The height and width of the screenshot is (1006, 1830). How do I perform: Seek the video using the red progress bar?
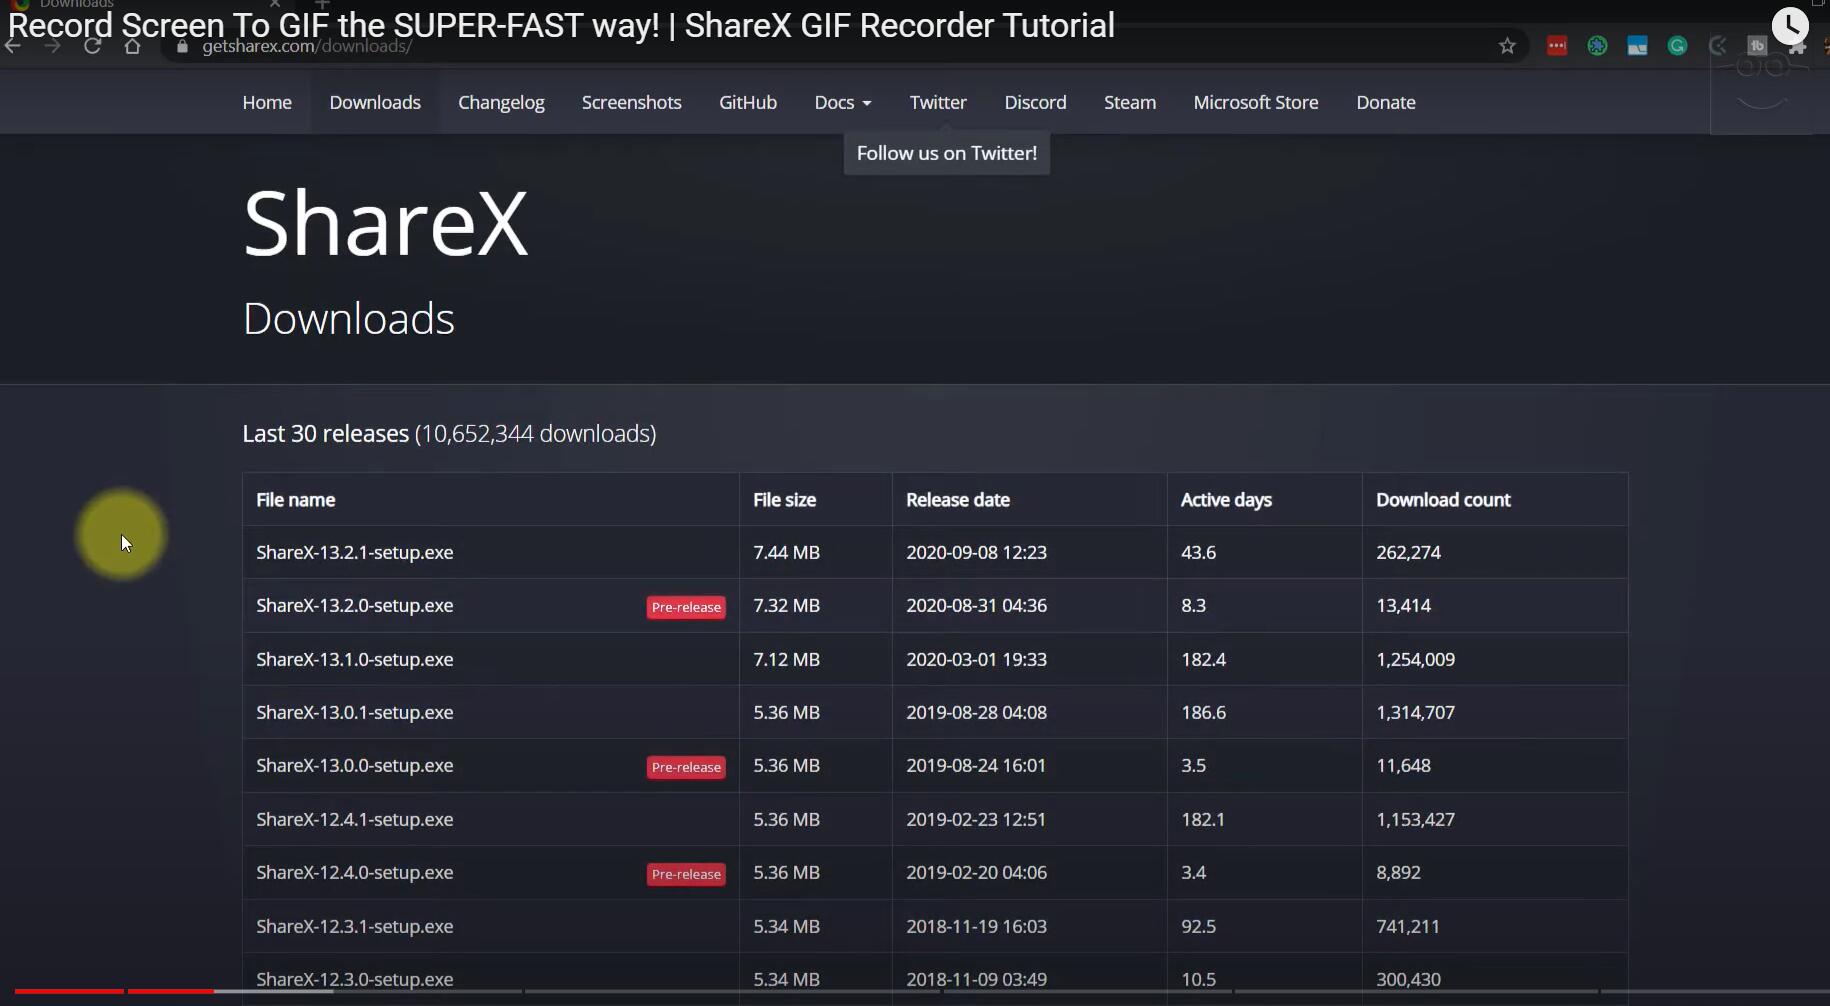coord(115,991)
